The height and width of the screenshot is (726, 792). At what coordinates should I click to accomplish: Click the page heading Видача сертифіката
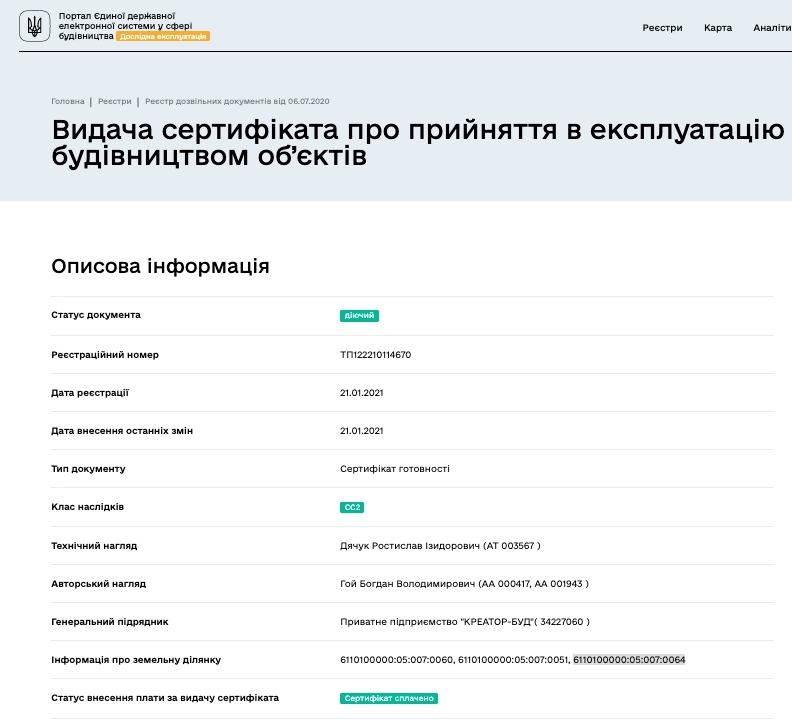click(x=418, y=142)
